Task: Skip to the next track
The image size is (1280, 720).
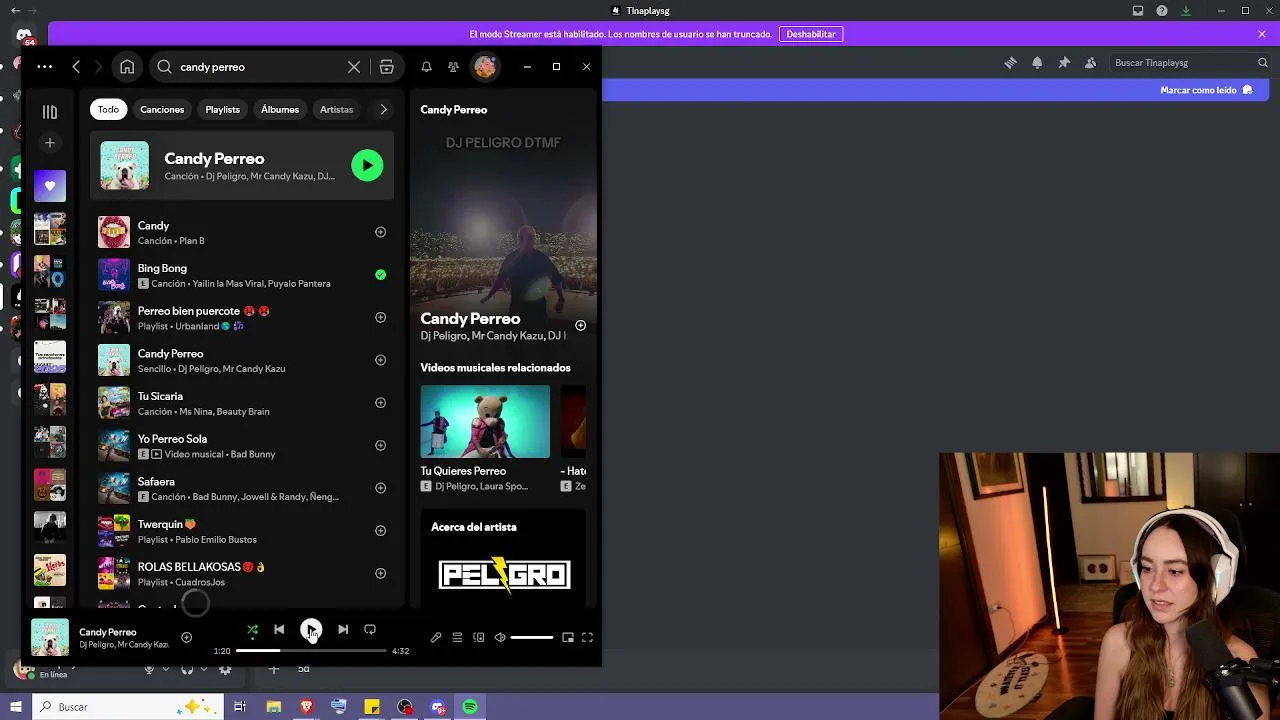Action: click(343, 630)
